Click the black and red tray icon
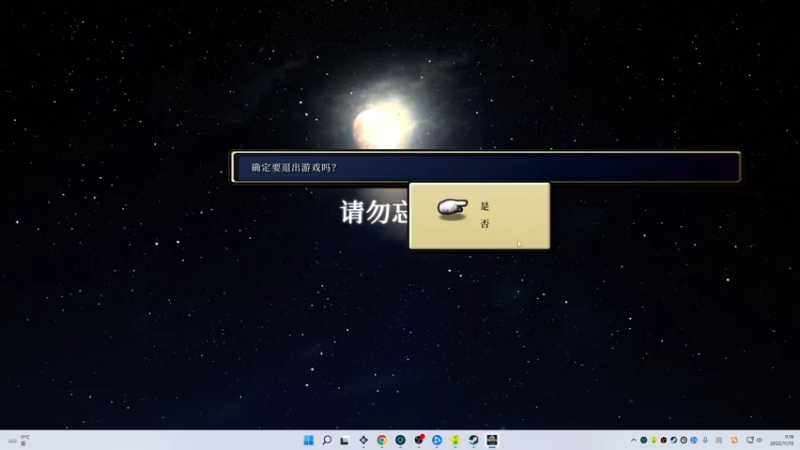Screen dimensions: 800x450 coord(663,440)
